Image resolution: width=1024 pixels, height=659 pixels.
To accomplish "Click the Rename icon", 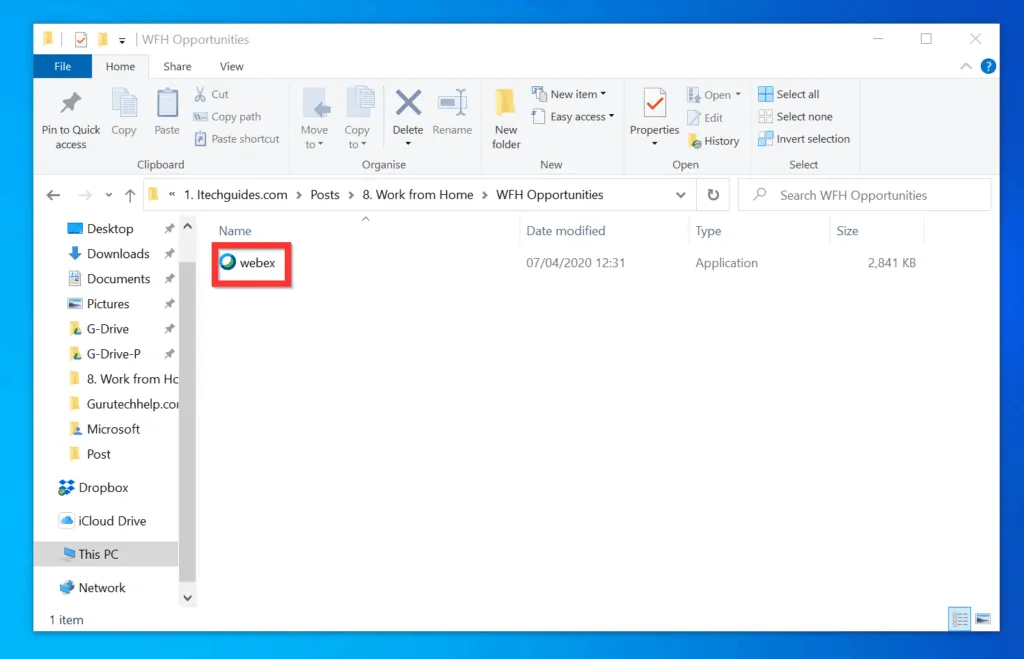I will (x=452, y=103).
